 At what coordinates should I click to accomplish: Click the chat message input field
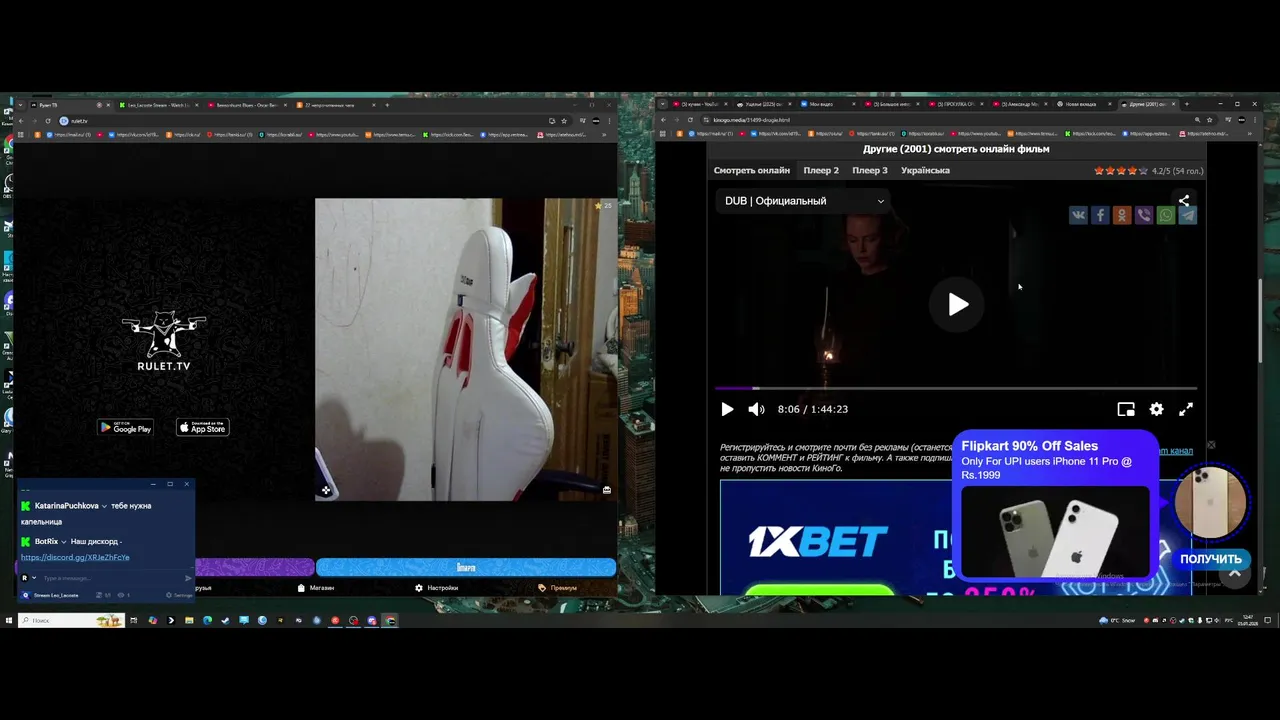tap(110, 578)
